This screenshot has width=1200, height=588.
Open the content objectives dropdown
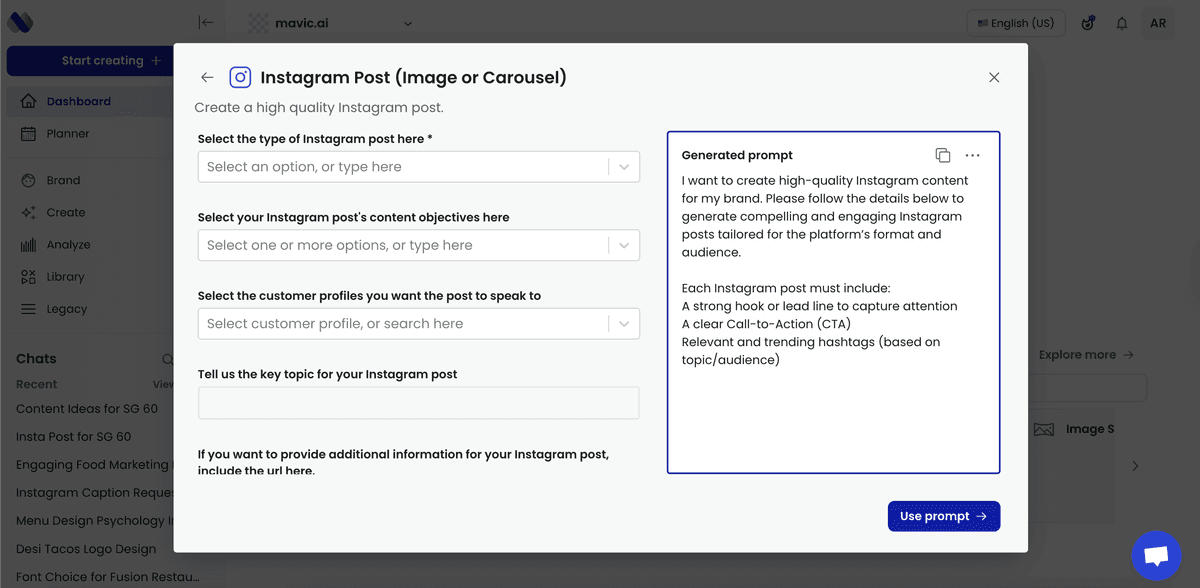tap(623, 245)
